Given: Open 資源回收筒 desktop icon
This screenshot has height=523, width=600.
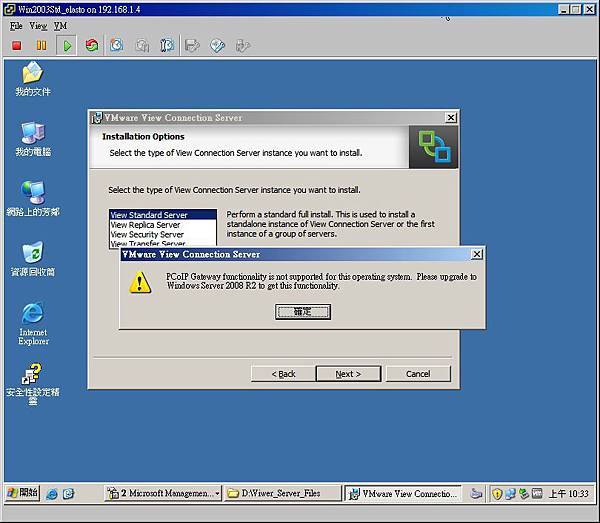Looking at the screenshot, I should point(33,259).
